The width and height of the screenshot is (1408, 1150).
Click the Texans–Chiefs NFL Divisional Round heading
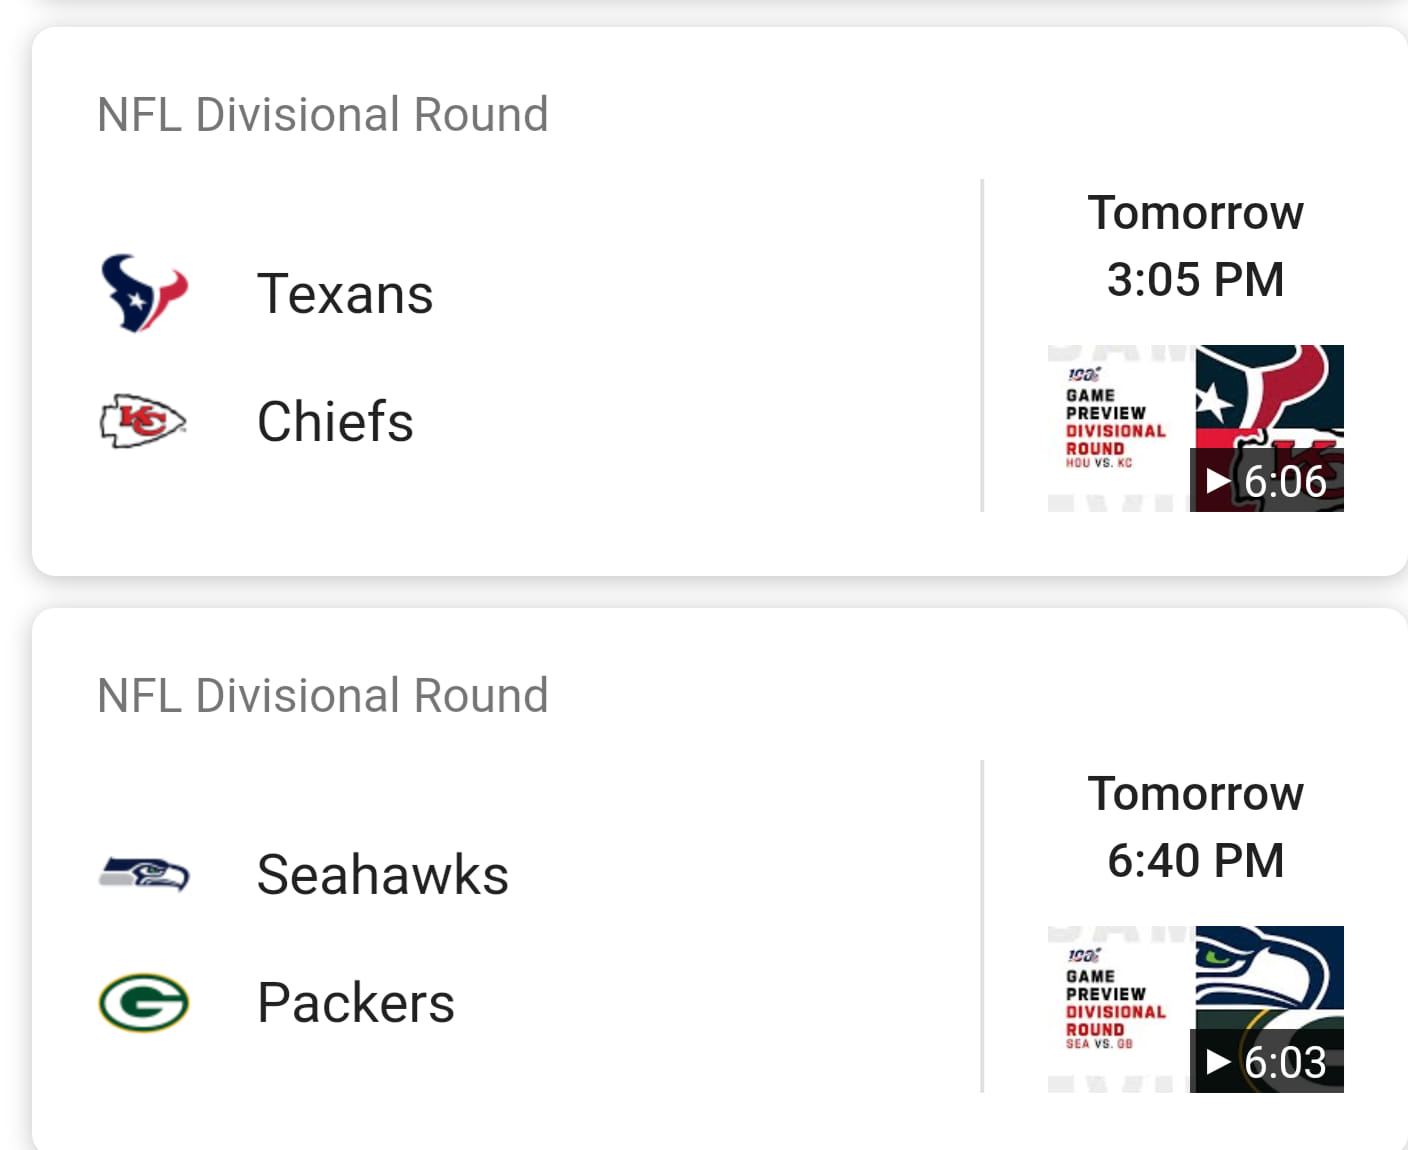[x=322, y=115]
